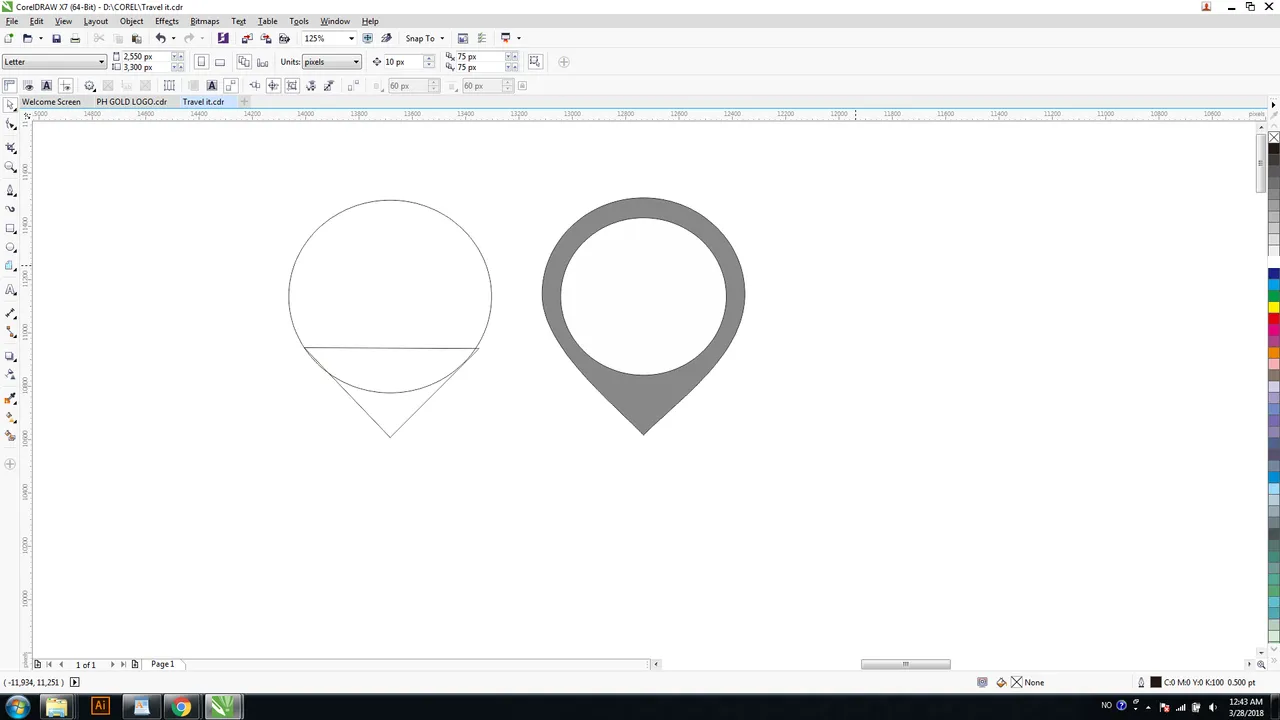The image size is (1280, 720).
Task: Select Portrait page orientation
Action: click(x=201, y=62)
